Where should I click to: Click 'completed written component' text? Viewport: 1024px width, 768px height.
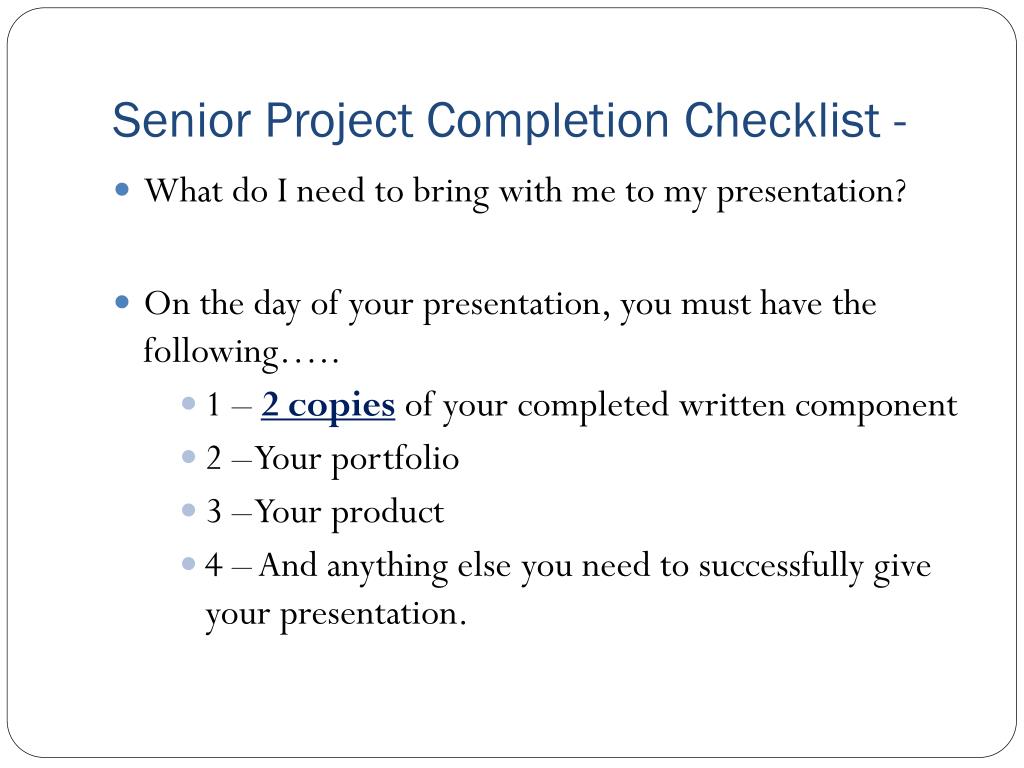point(737,406)
